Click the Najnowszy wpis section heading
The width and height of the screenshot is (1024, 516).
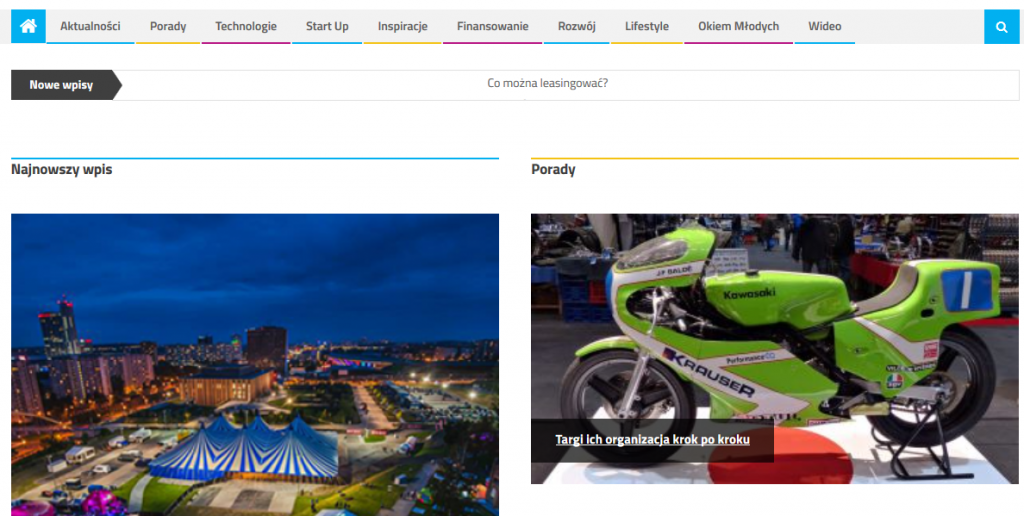[x=62, y=170]
